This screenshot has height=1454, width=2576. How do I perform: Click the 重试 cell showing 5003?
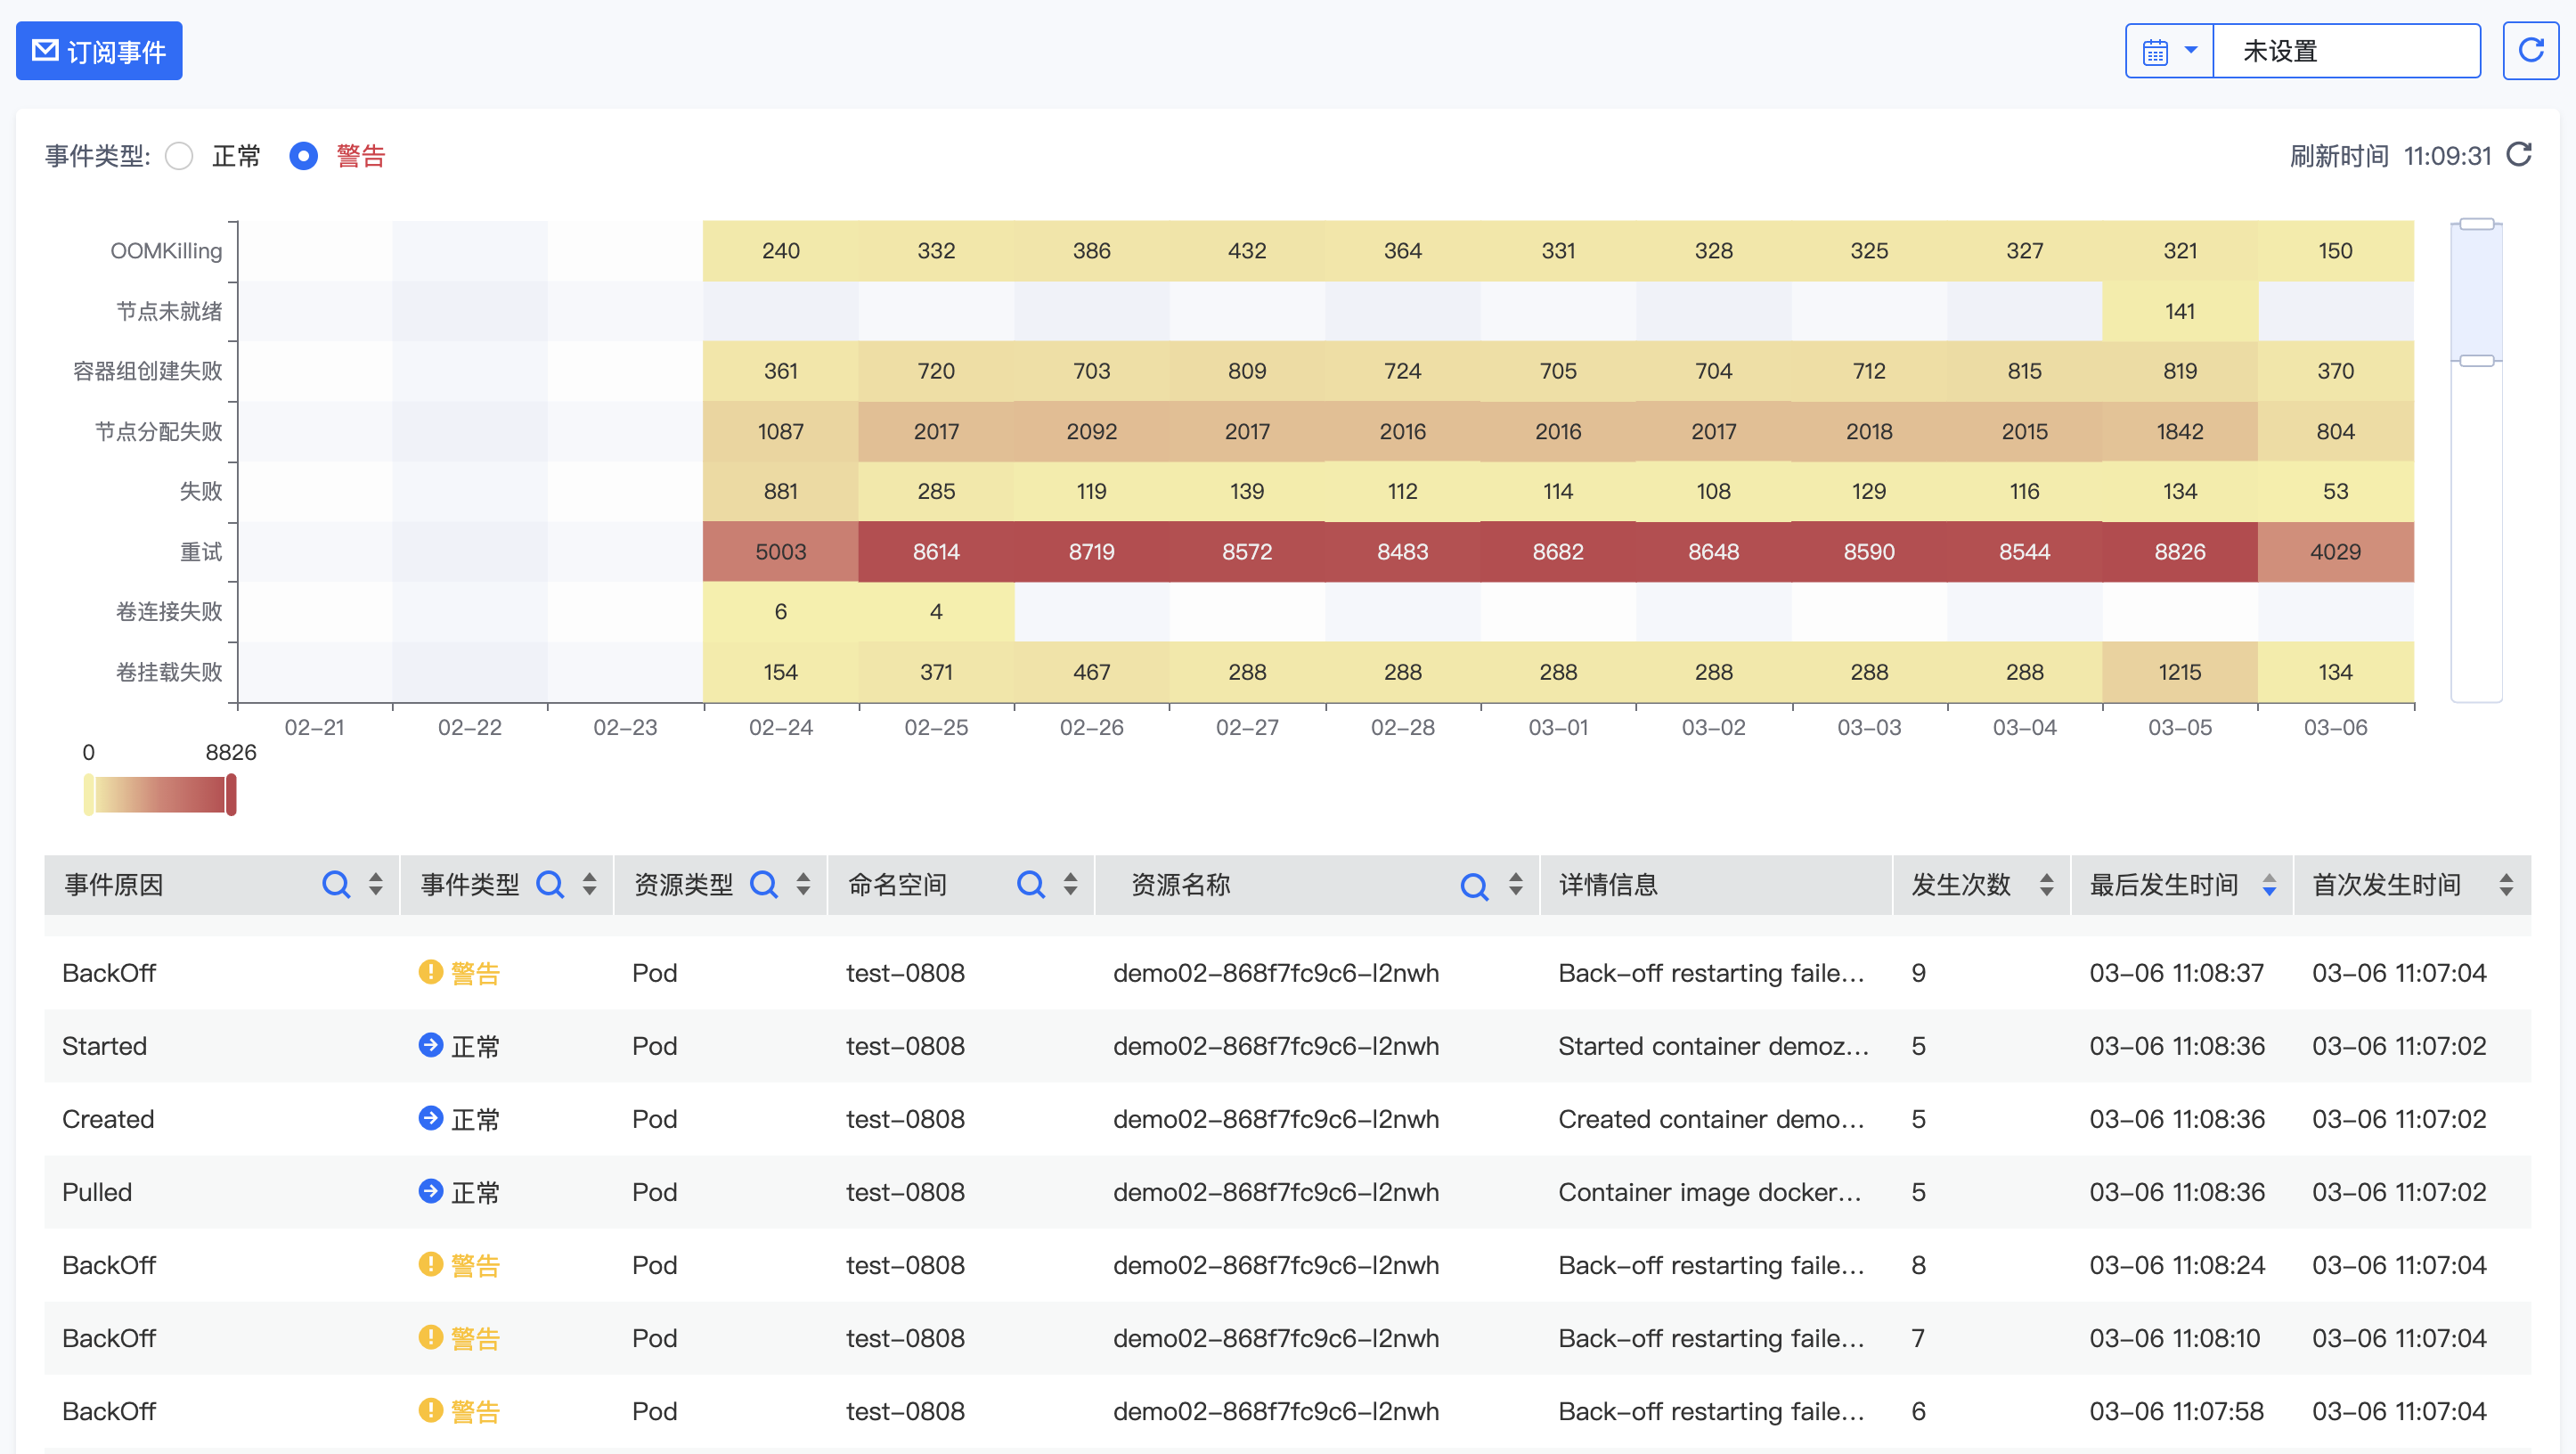(781, 551)
